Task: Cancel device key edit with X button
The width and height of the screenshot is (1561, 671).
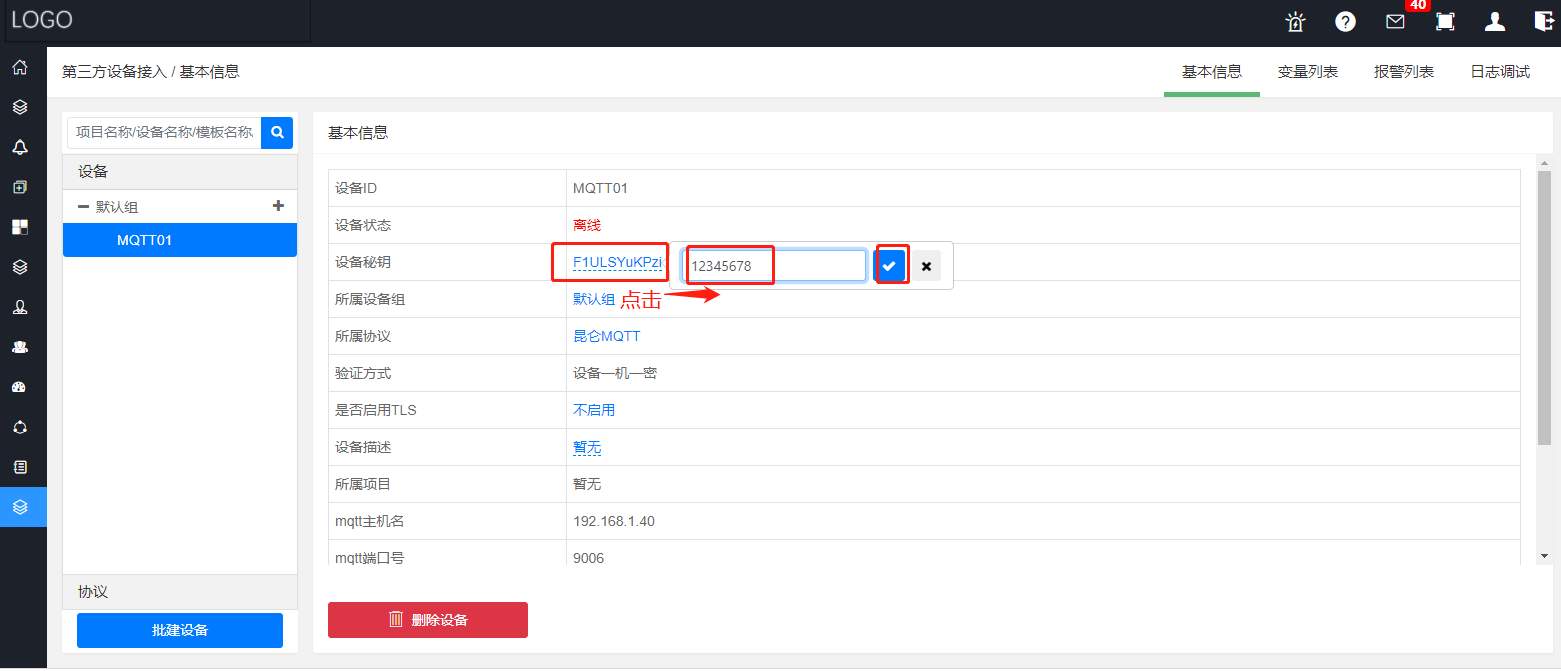Action: (926, 266)
